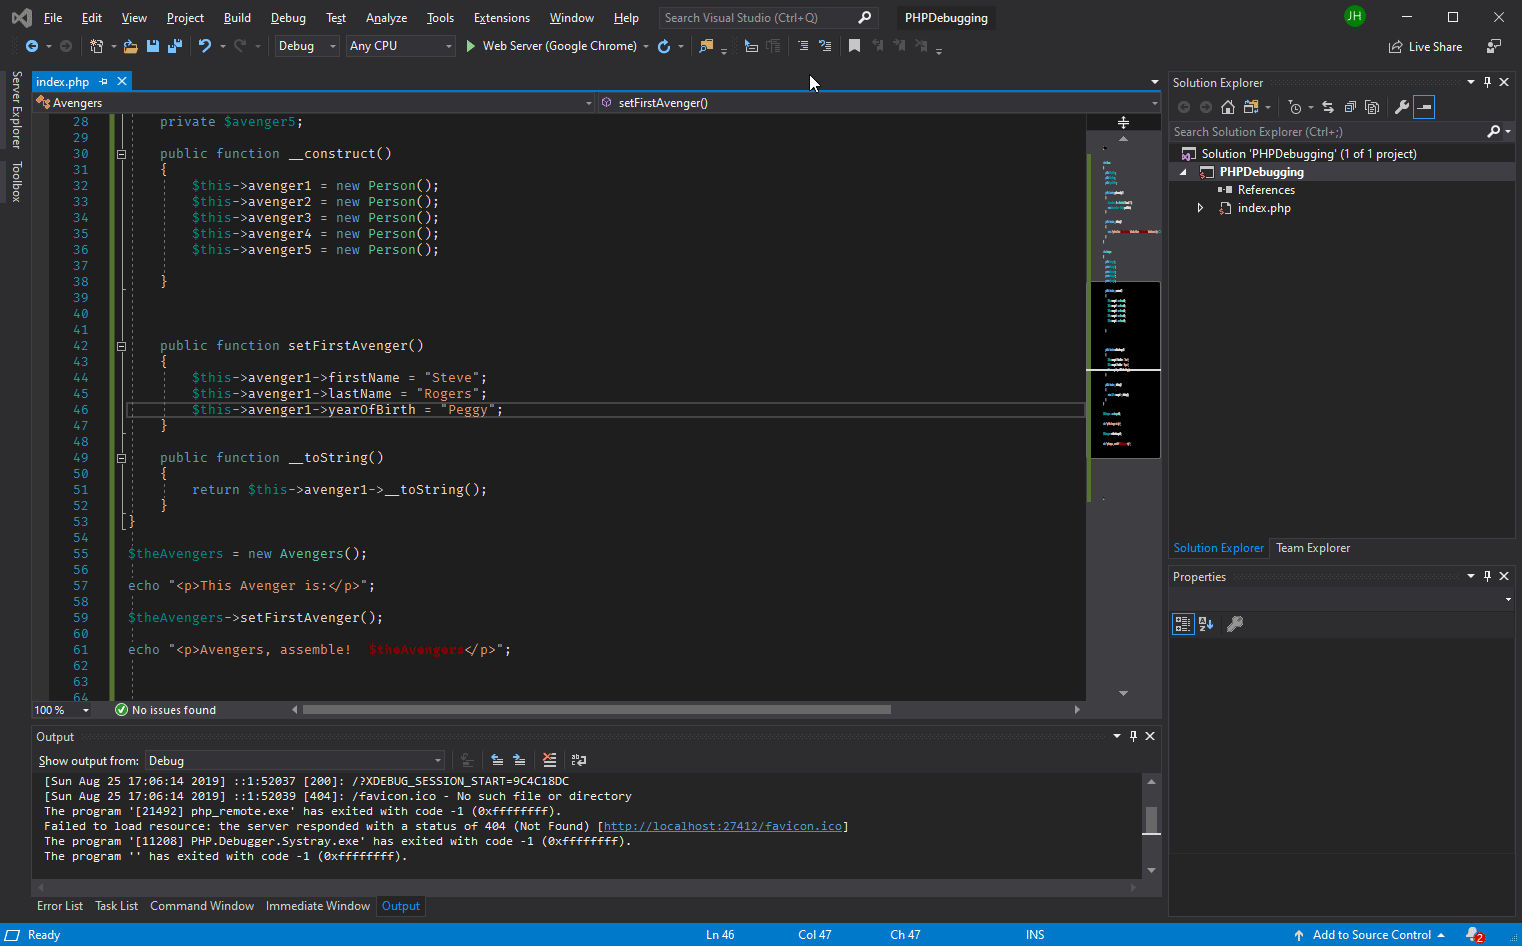Start debugging with the green play icon
1522x946 pixels.
click(470, 46)
